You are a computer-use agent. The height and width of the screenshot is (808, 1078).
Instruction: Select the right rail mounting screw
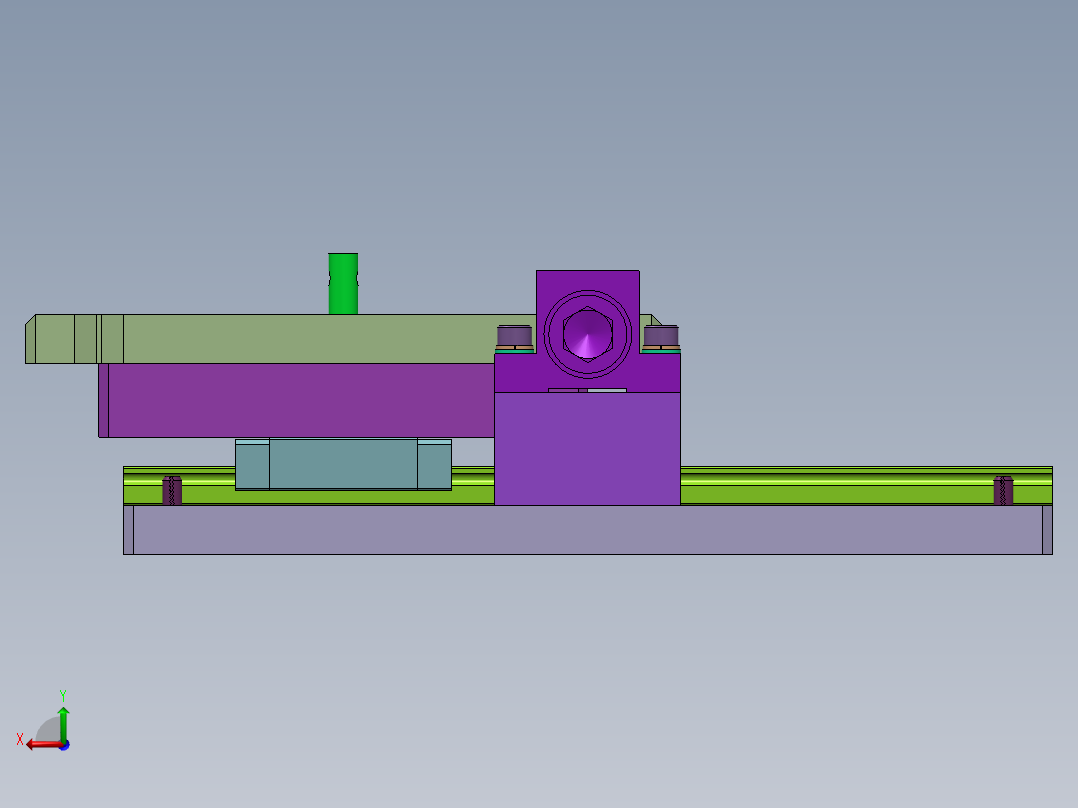[1004, 490]
